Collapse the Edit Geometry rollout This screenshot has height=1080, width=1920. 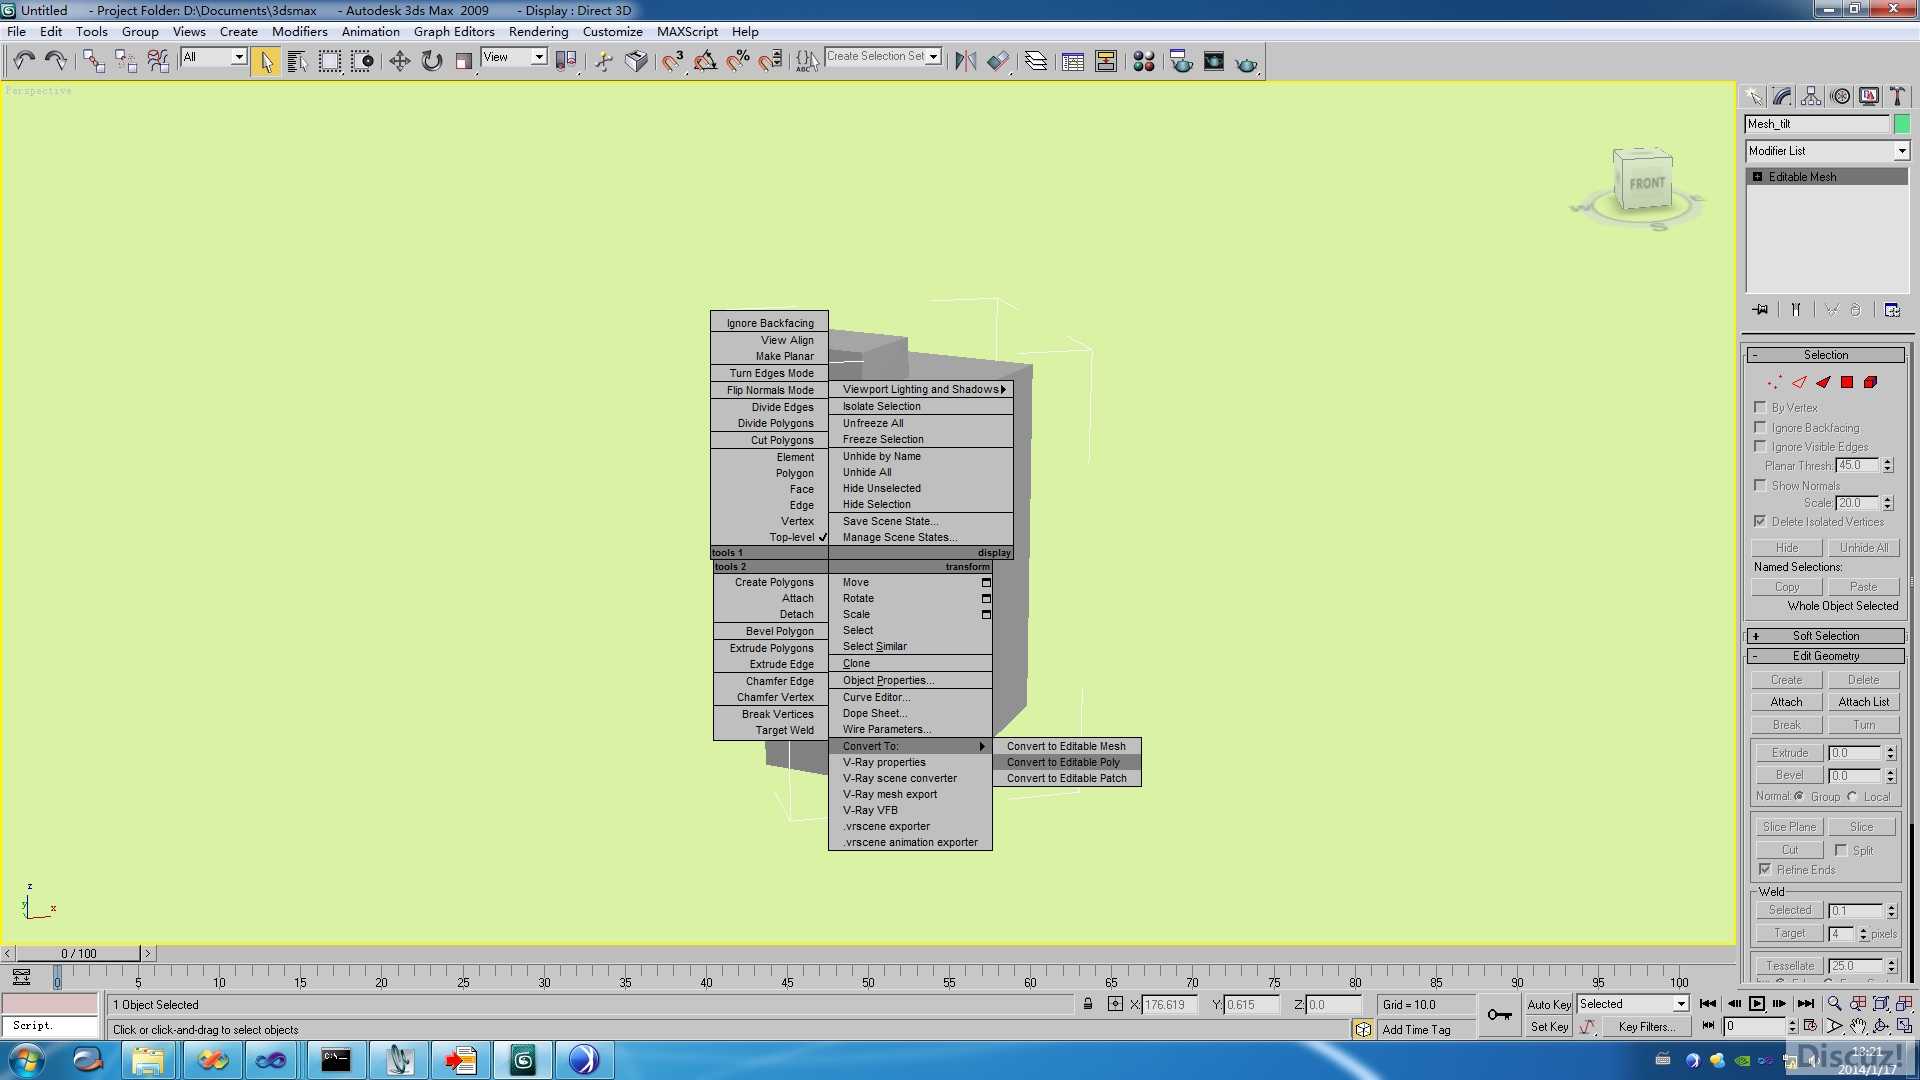[x=1825, y=656]
